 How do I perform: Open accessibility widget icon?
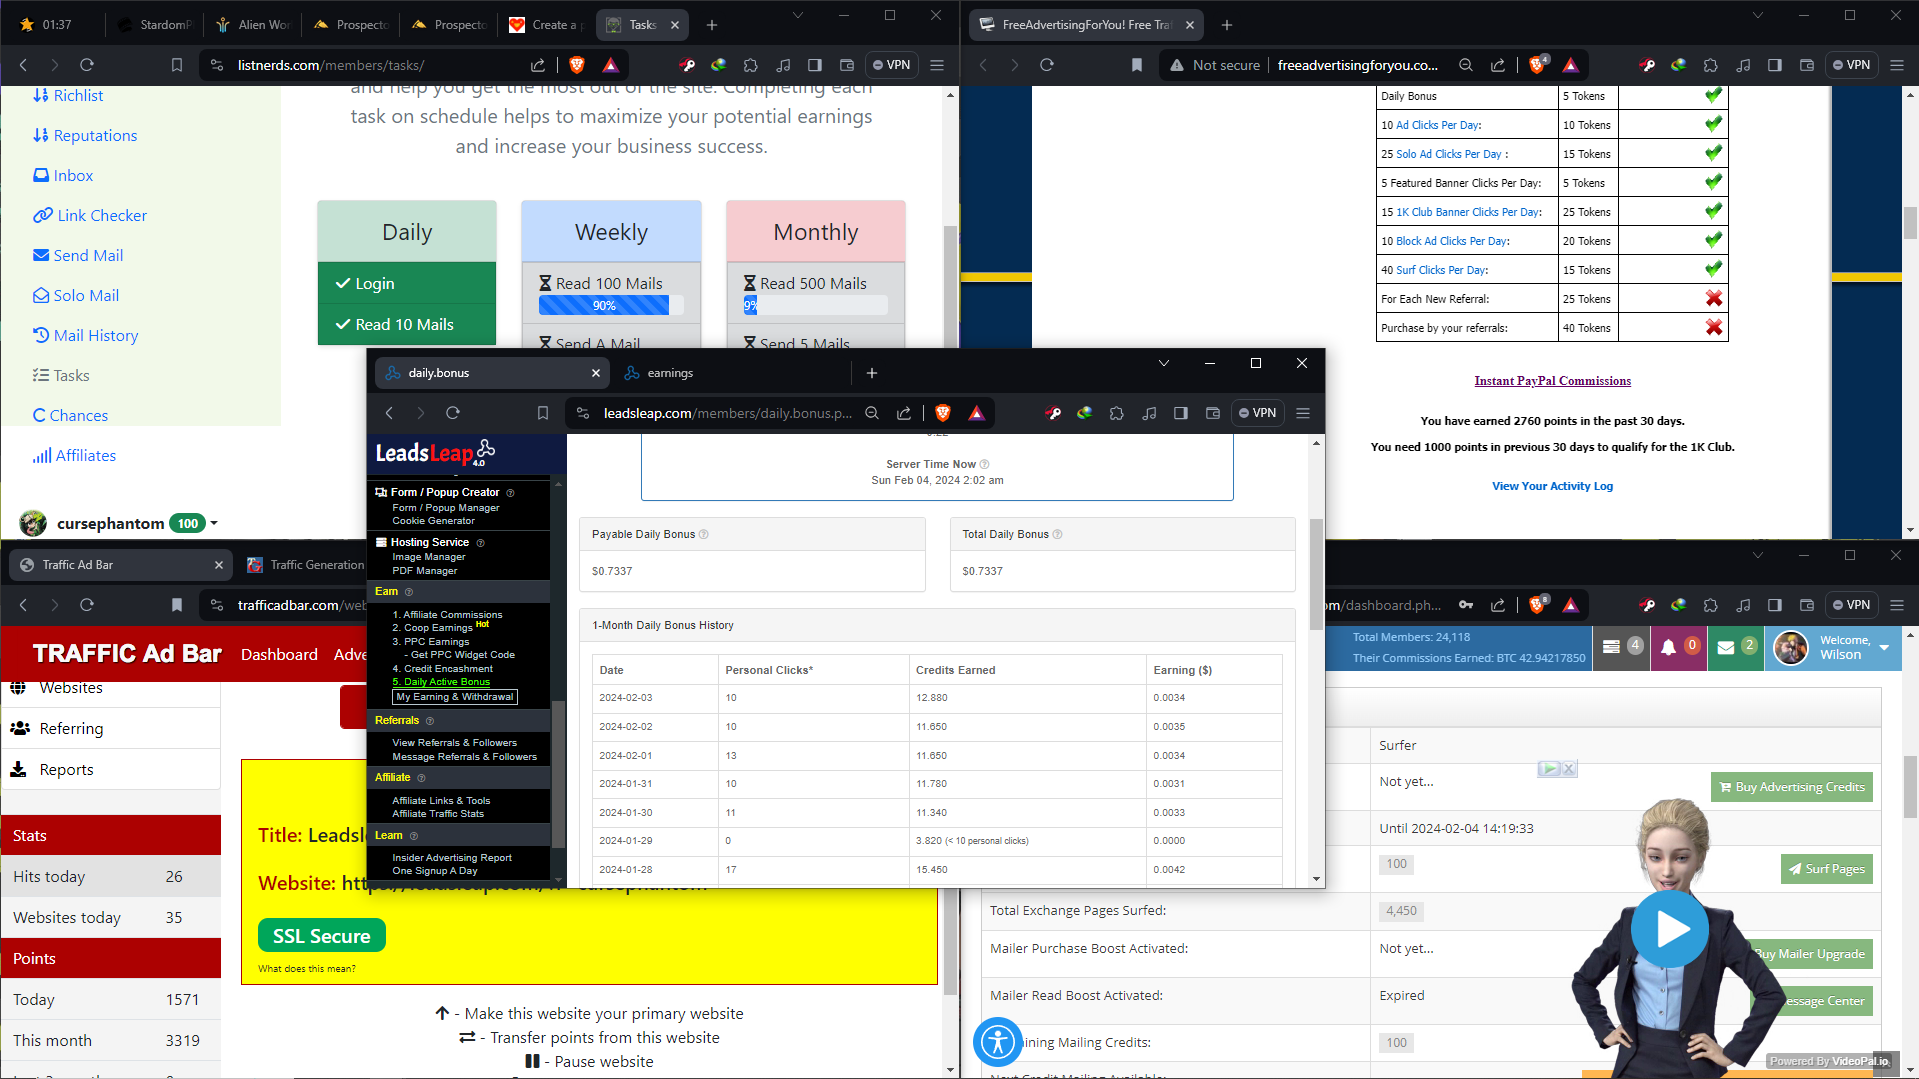997,1042
